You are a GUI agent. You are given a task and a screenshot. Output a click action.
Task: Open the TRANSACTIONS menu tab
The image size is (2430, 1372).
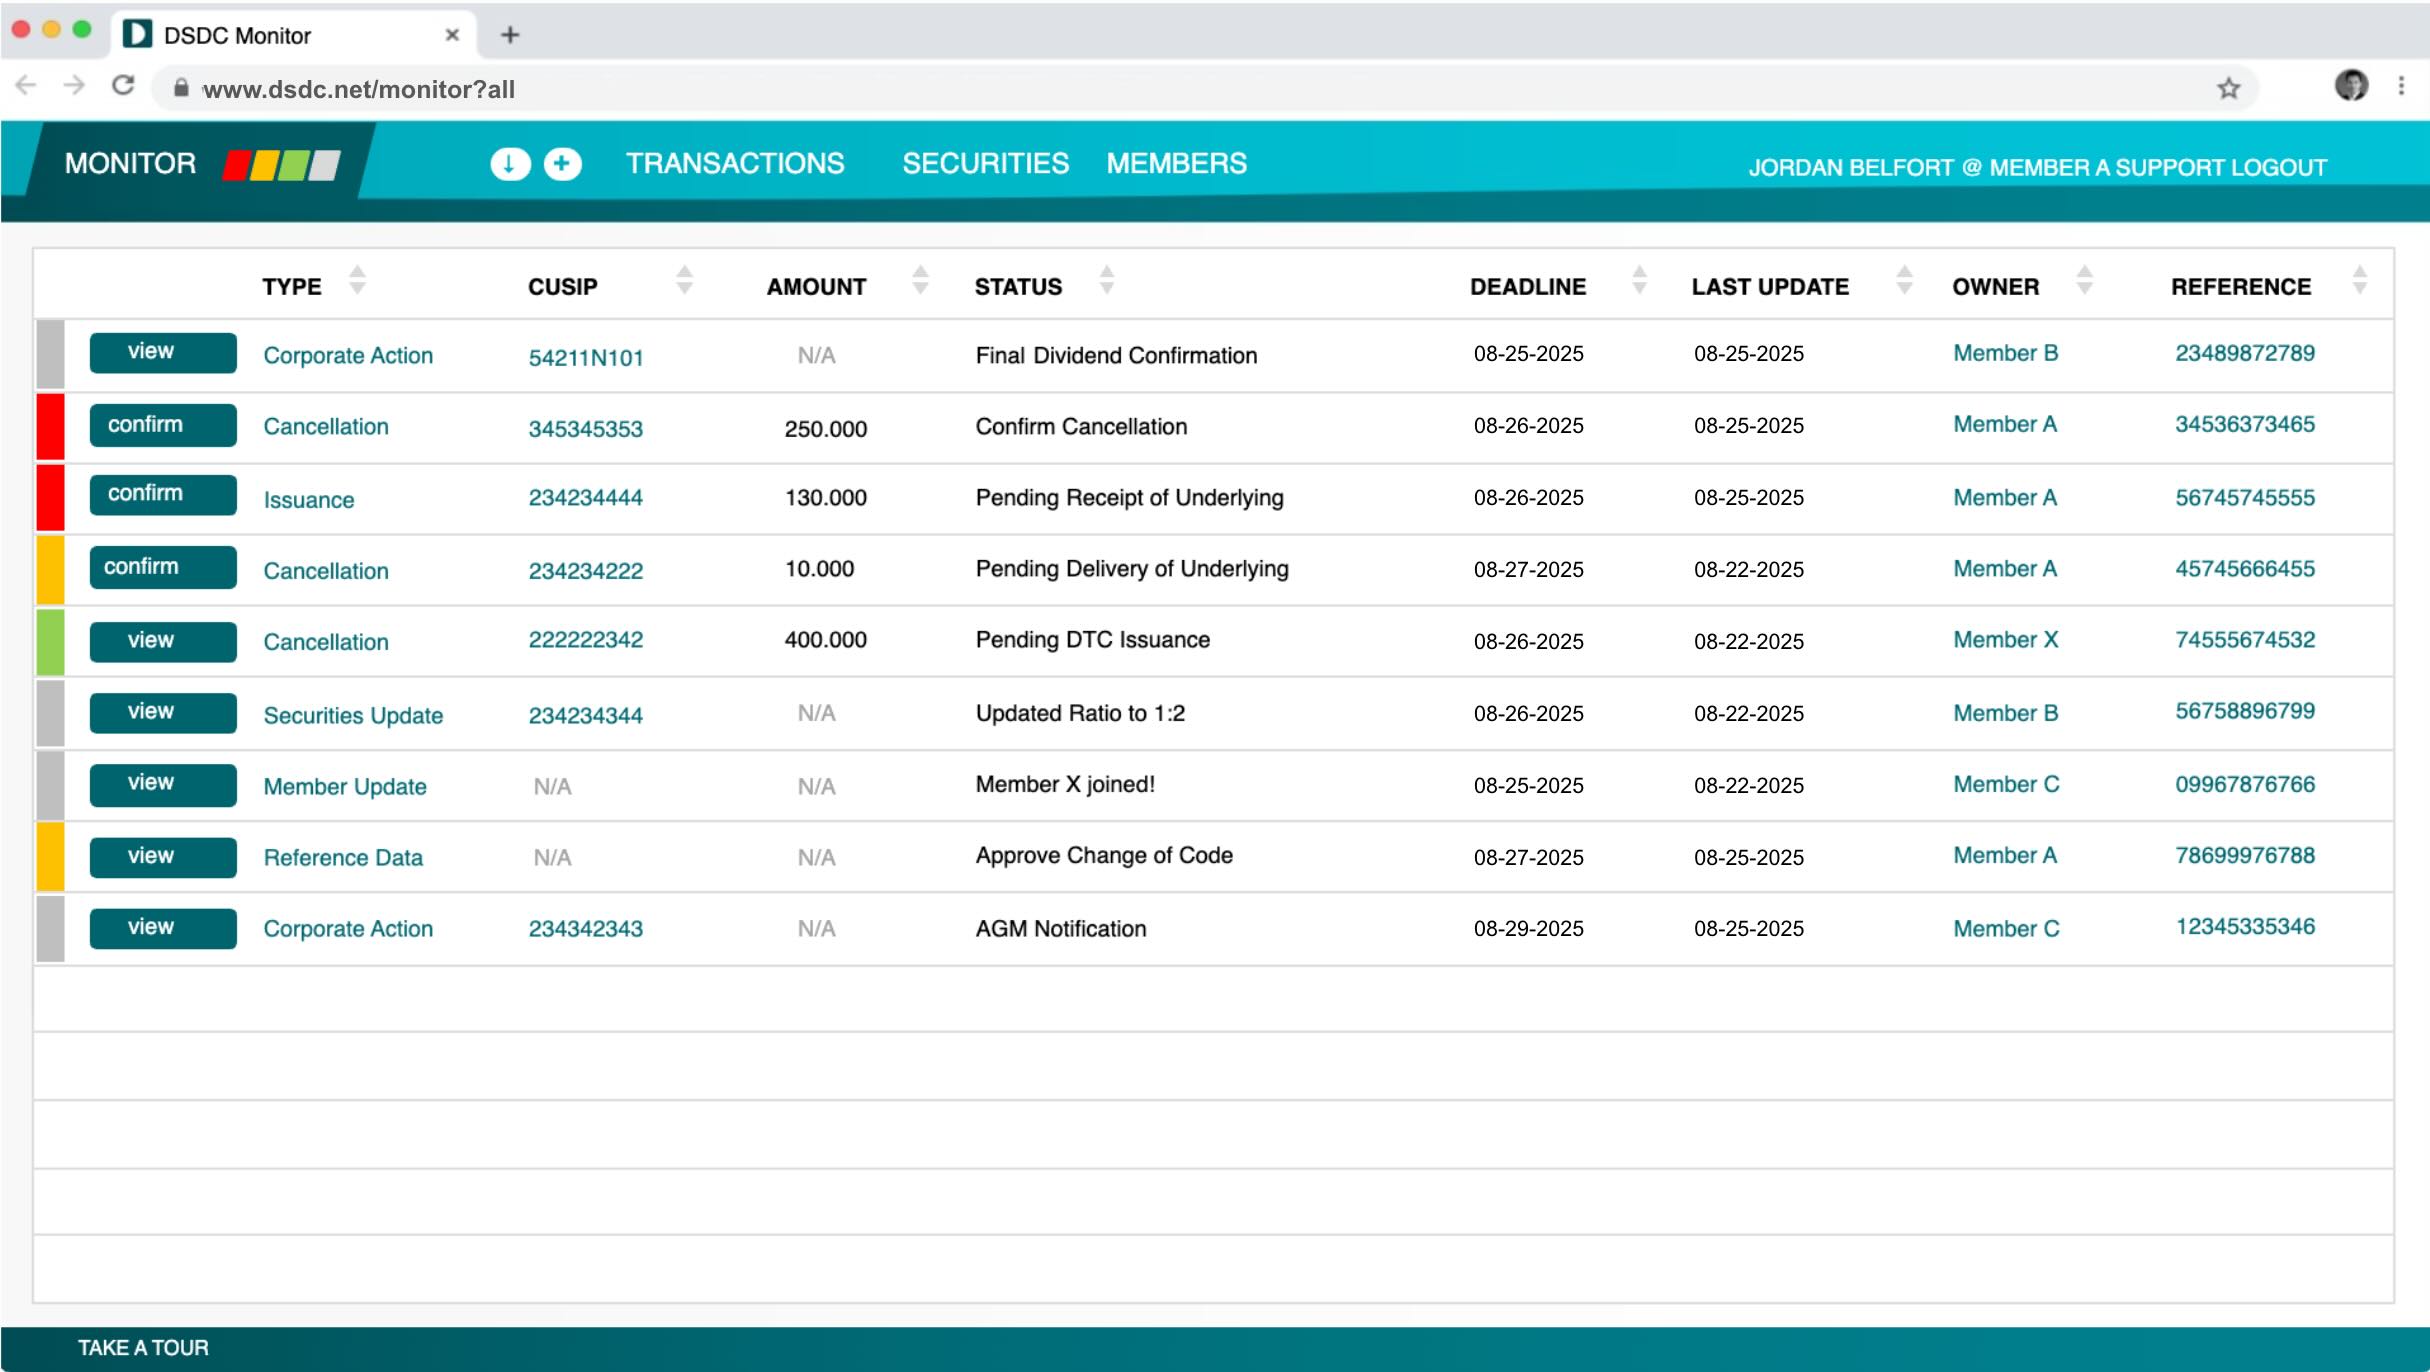[x=735, y=164]
